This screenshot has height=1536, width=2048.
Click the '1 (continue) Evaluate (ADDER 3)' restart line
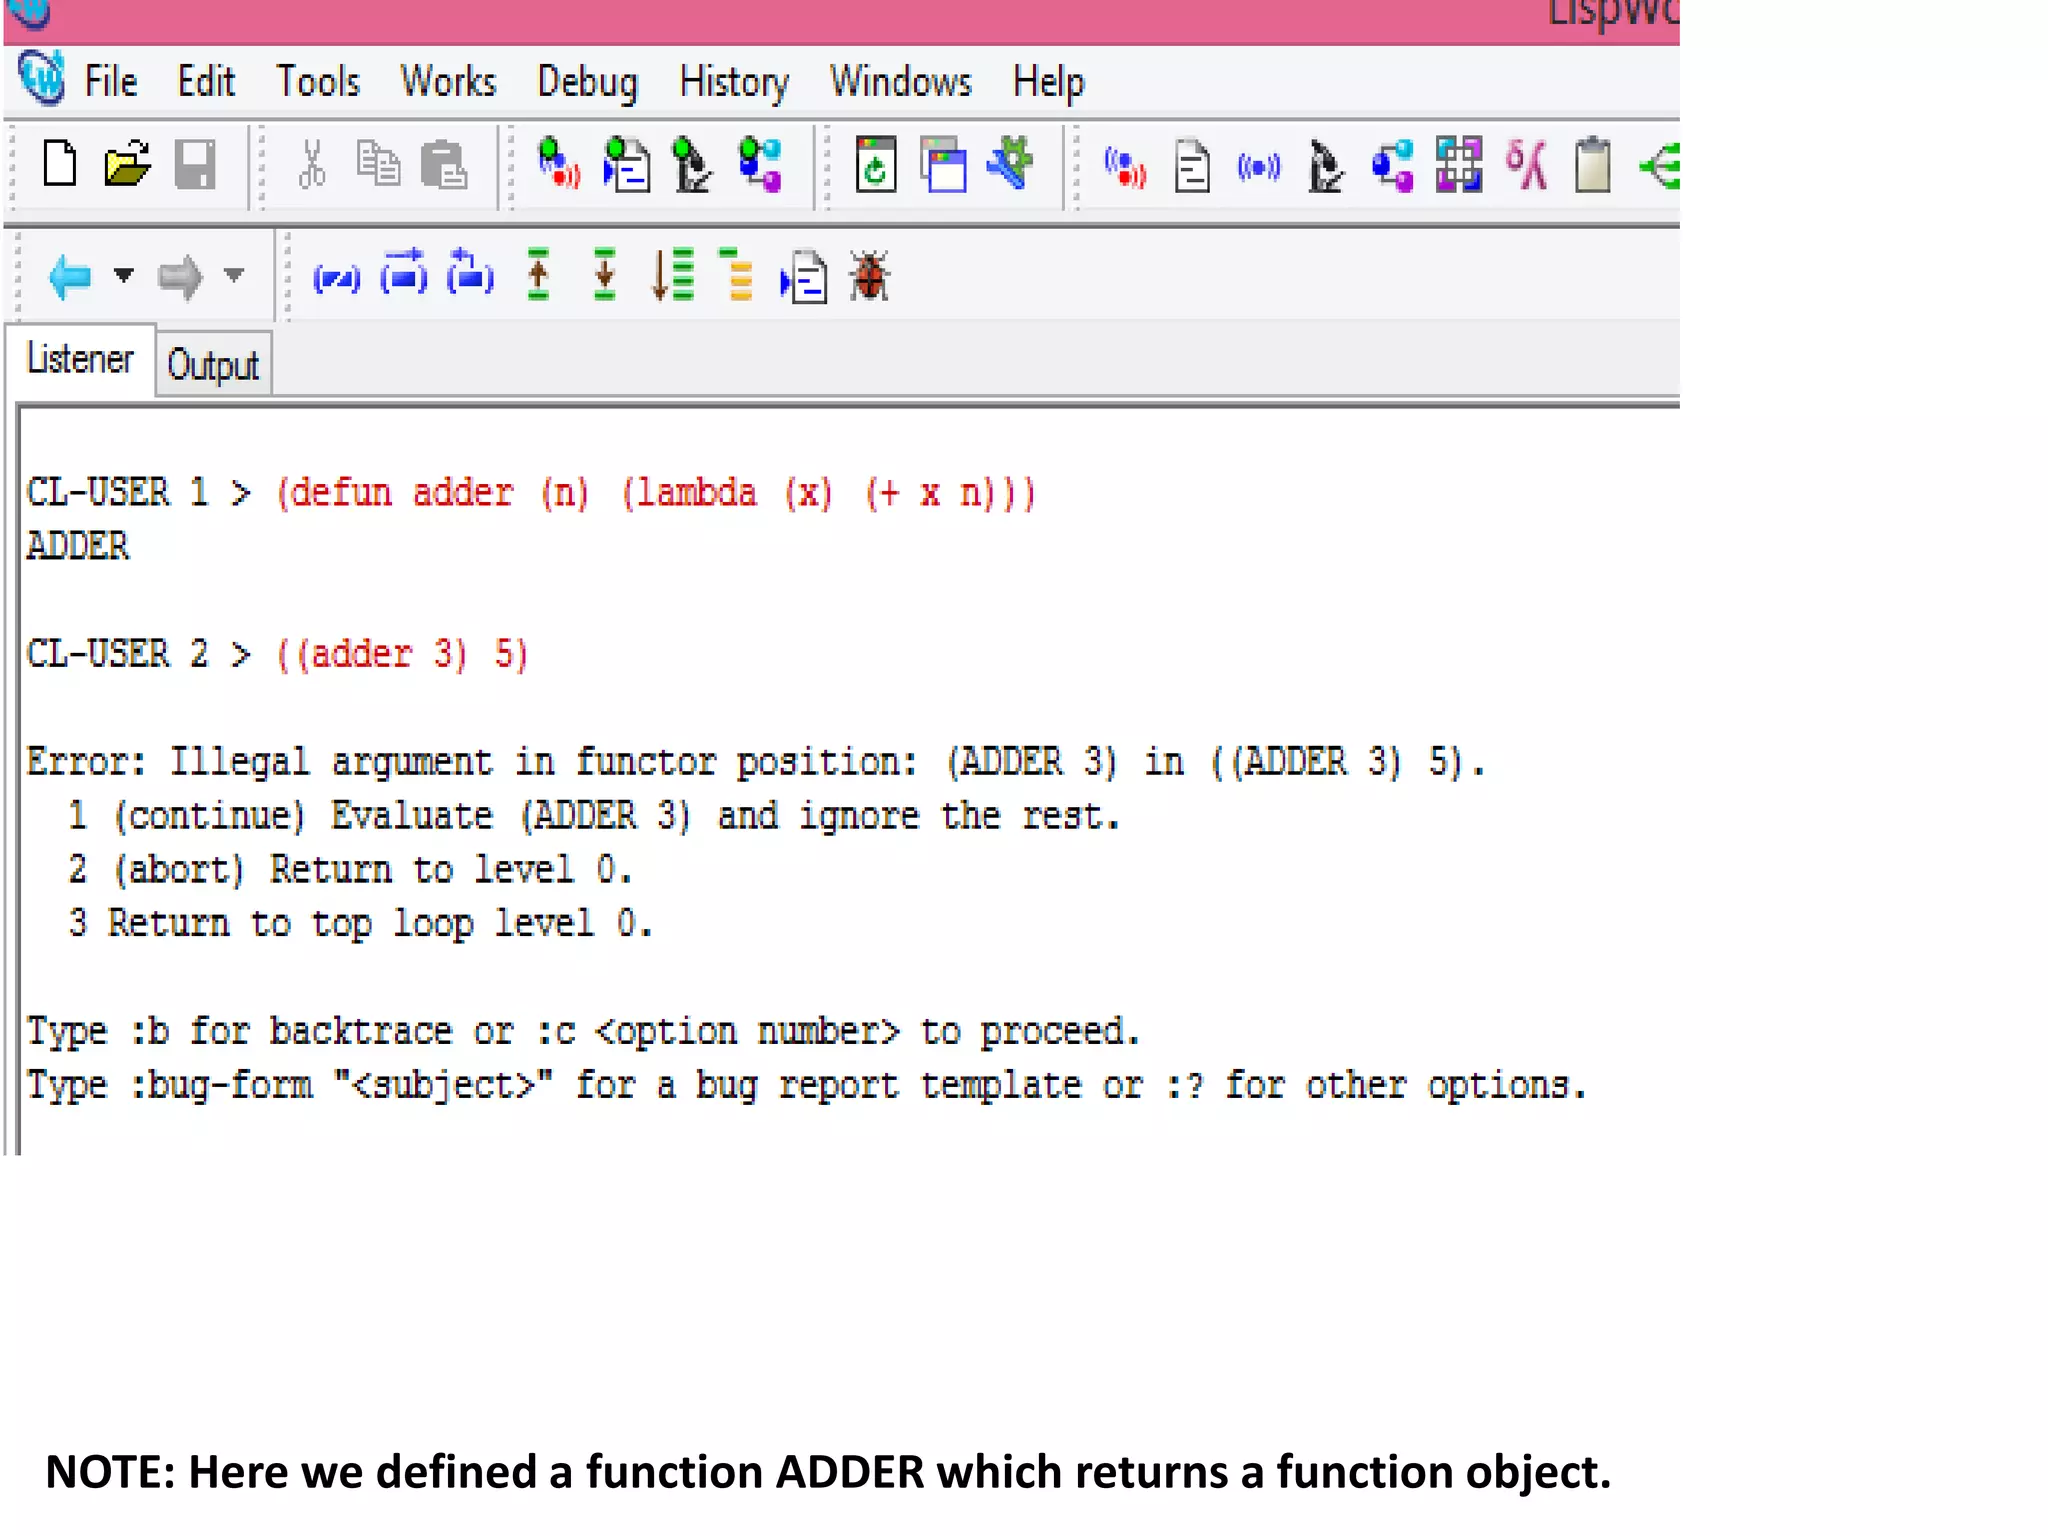(x=594, y=816)
